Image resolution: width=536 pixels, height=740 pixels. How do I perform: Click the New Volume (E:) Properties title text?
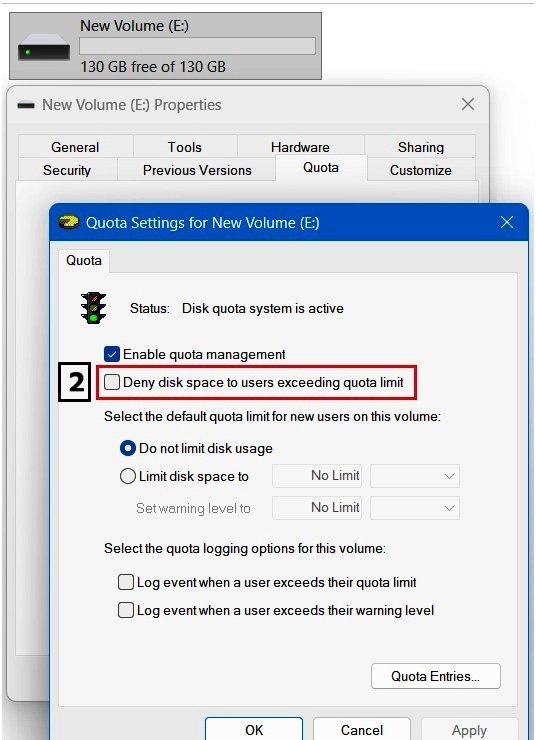pyautogui.click(x=132, y=105)
